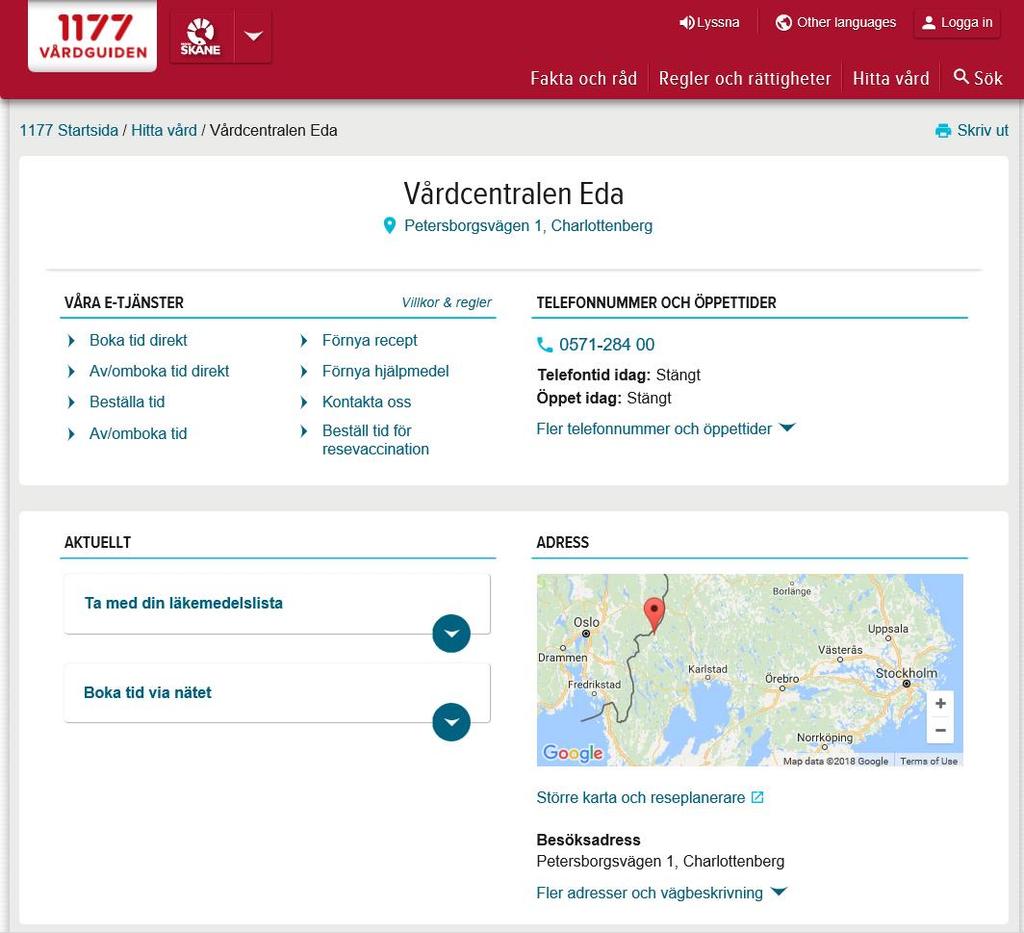Open Boka tid direkt service

coord(138,340)
